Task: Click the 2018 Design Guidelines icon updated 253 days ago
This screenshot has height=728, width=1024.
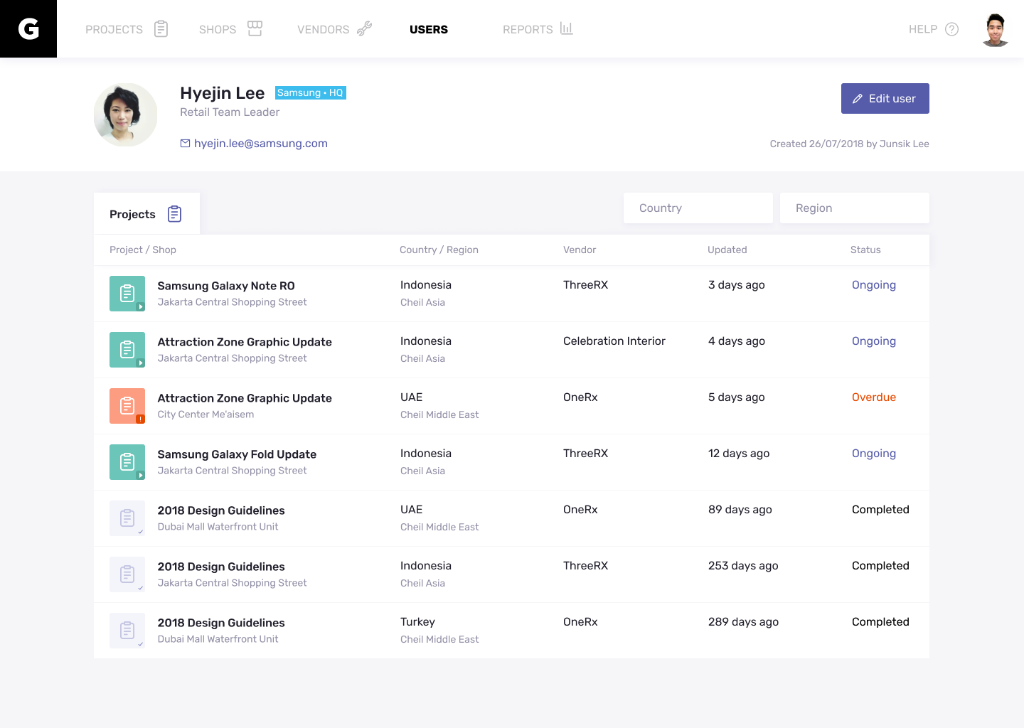Action: point(127,575)
